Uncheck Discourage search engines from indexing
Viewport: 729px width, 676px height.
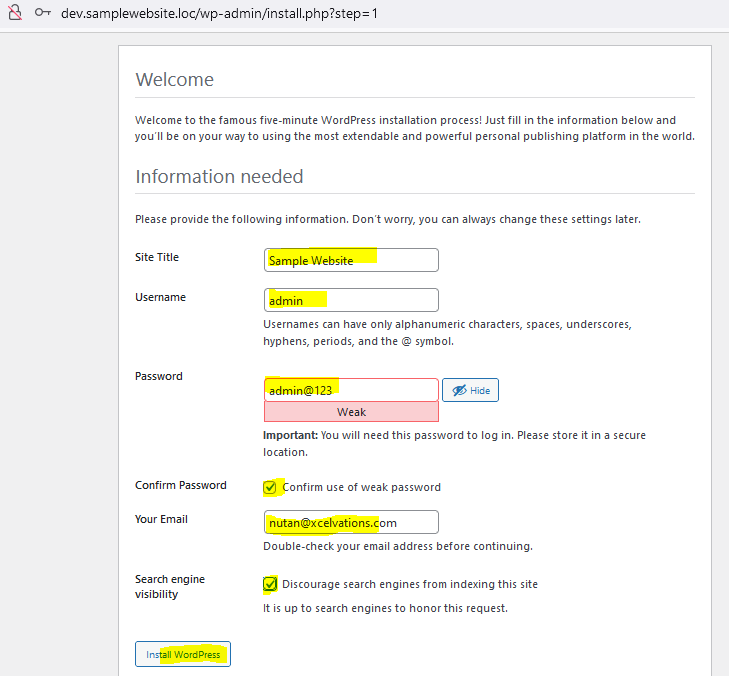(x=270, y=583)
